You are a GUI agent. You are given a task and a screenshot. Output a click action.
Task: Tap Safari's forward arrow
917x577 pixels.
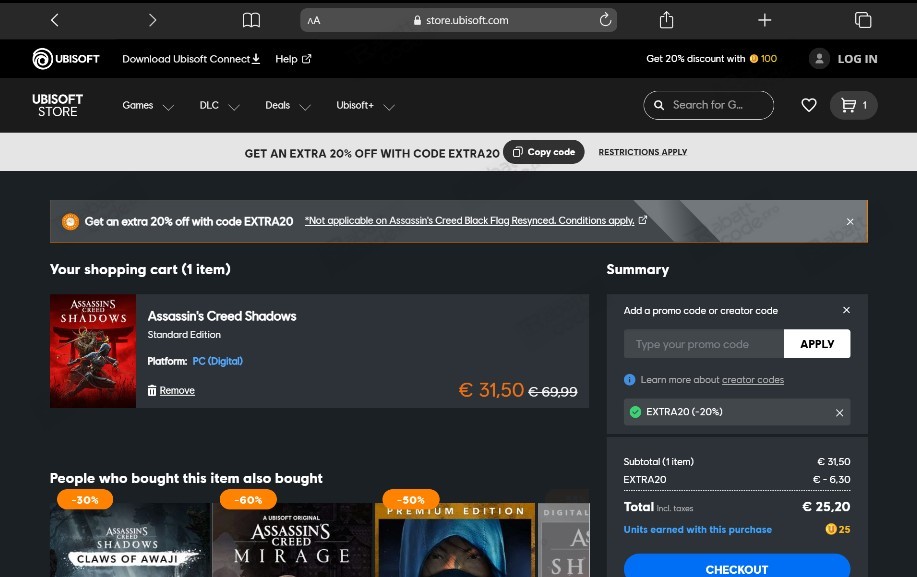tap(152, 20)
